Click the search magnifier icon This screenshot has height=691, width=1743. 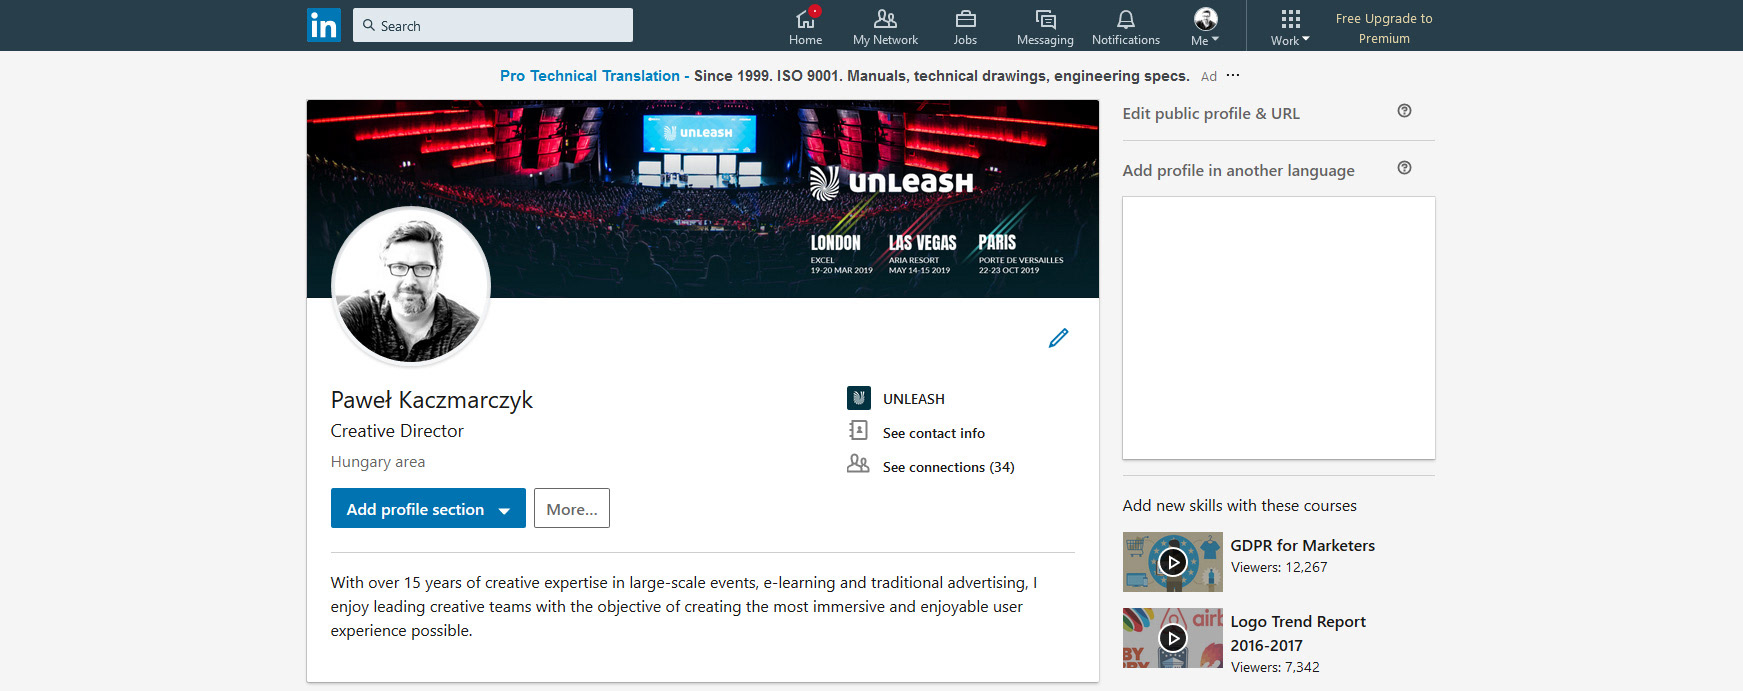369,25
